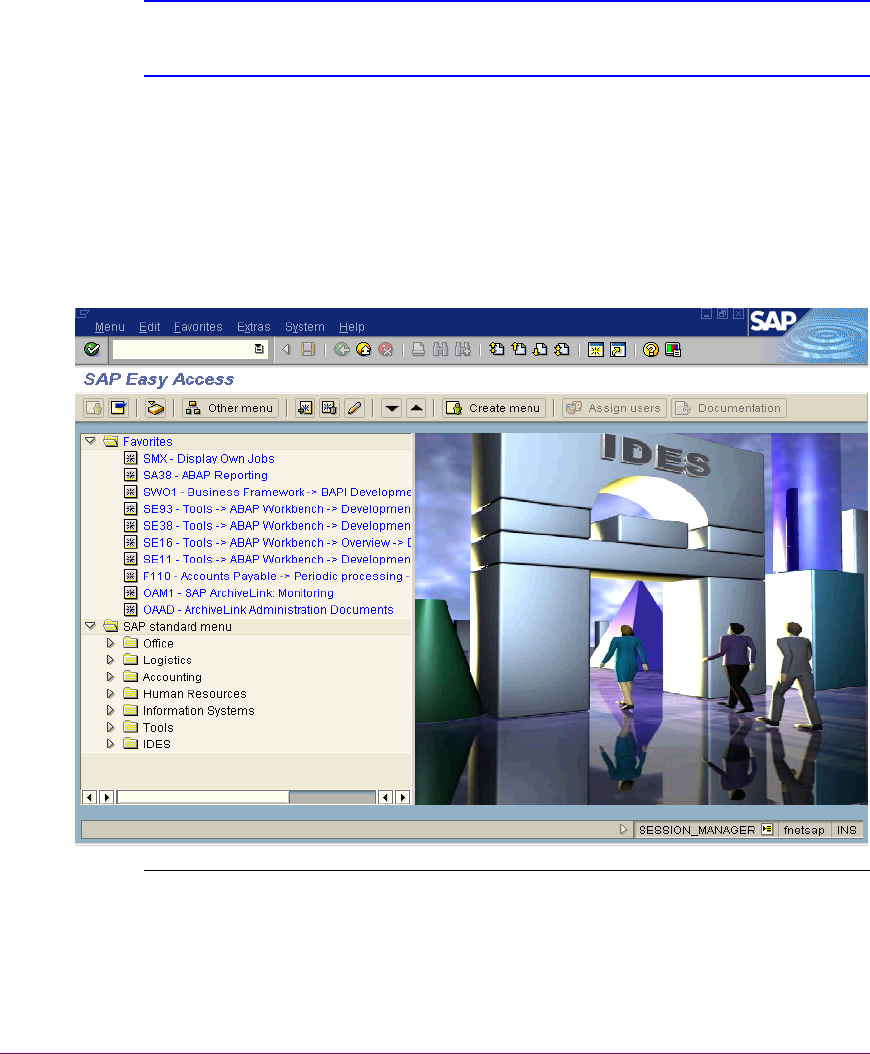
Task: Click the Move Favorites Up arrow
Action: point(416,408)
